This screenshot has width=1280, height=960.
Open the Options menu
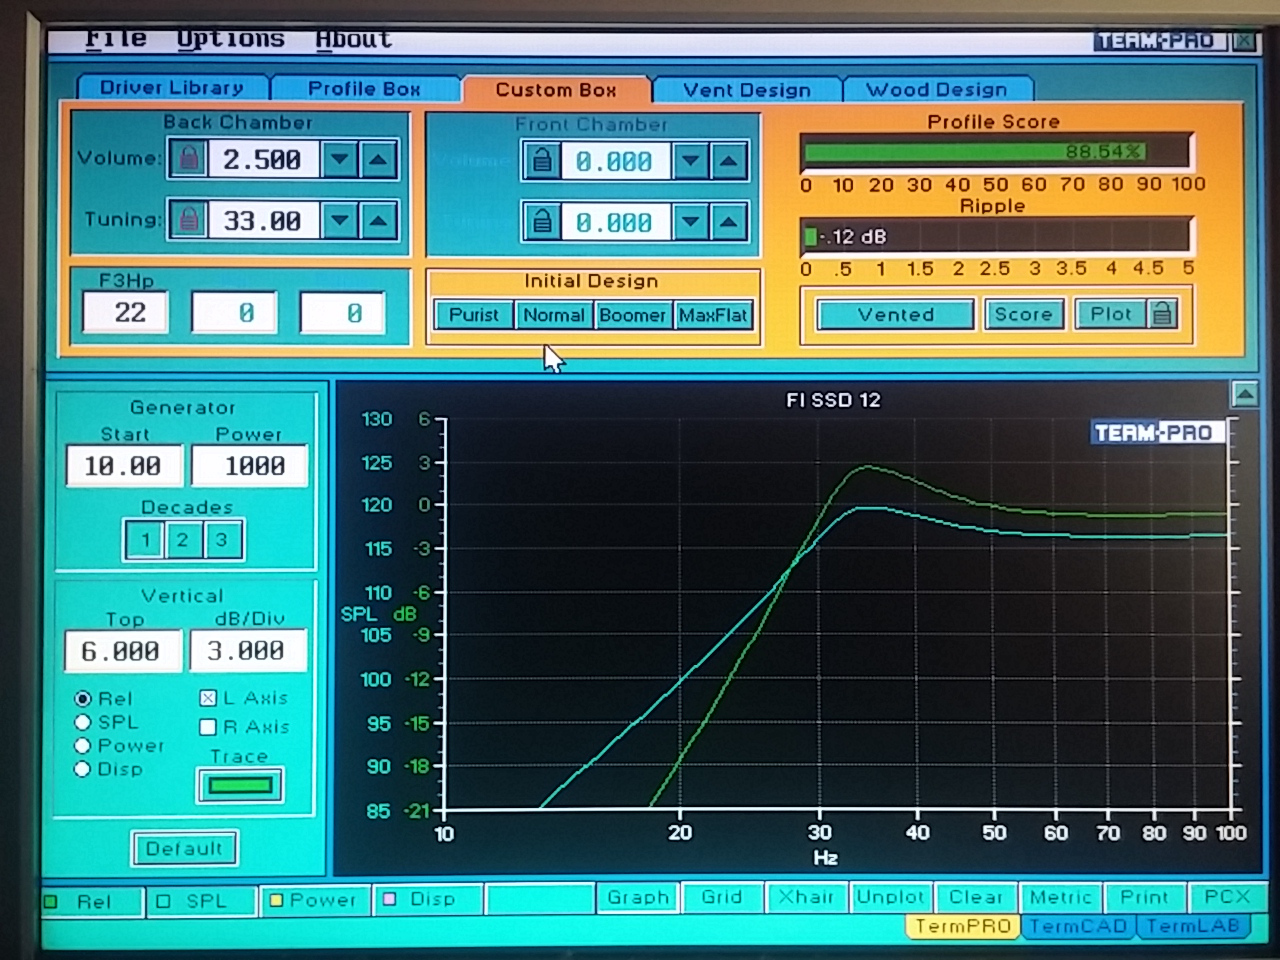231,39
